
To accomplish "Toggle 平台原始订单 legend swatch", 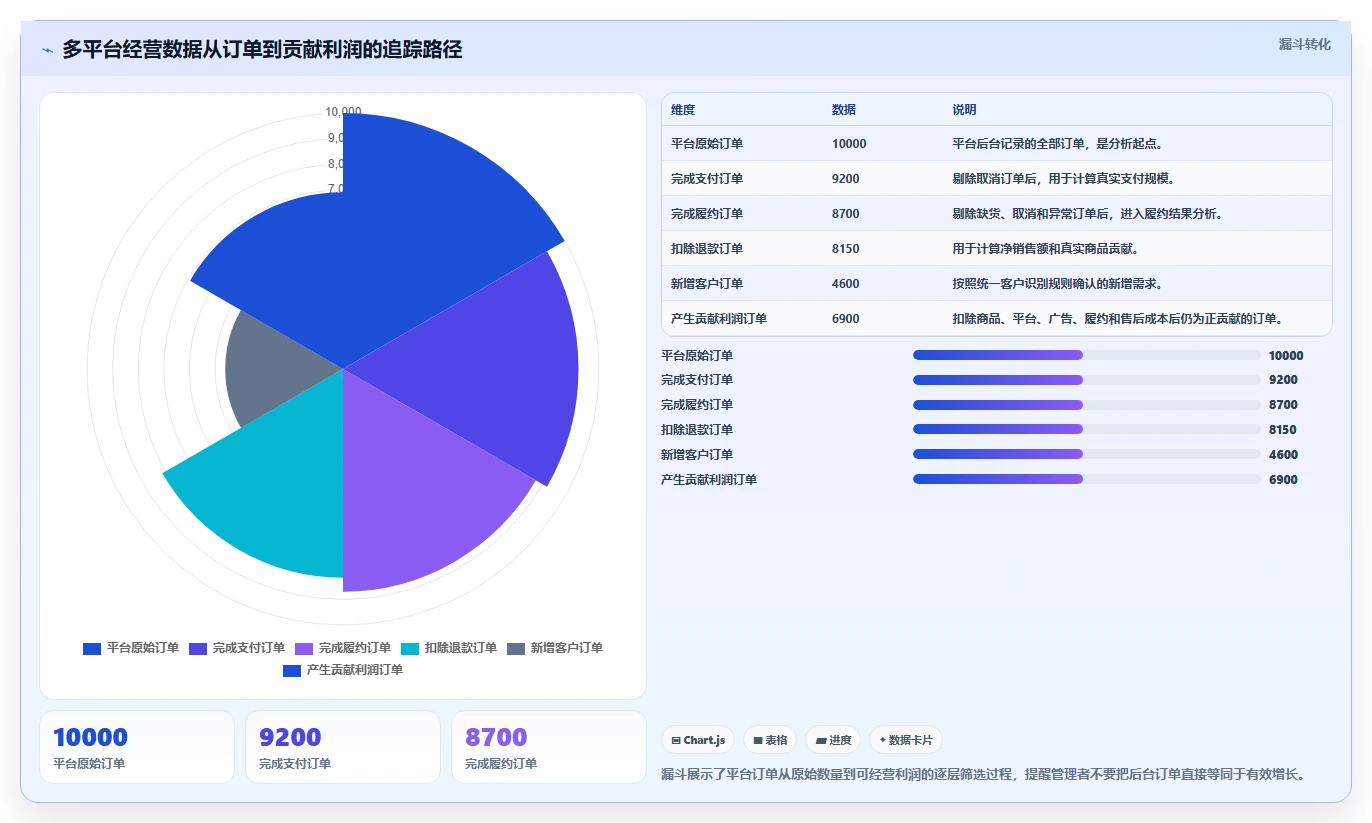I will (92, 648).
